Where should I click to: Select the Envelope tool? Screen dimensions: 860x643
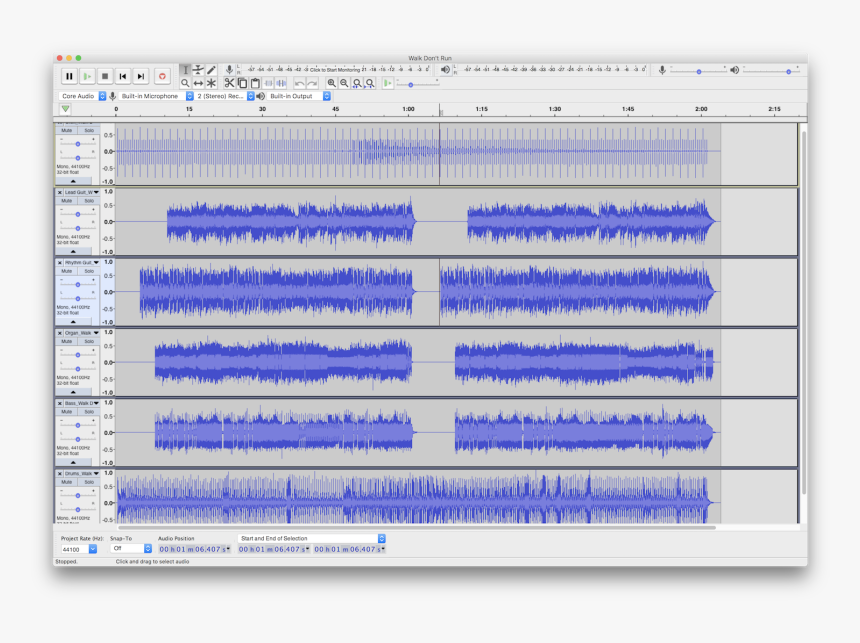tap(198, 69)
